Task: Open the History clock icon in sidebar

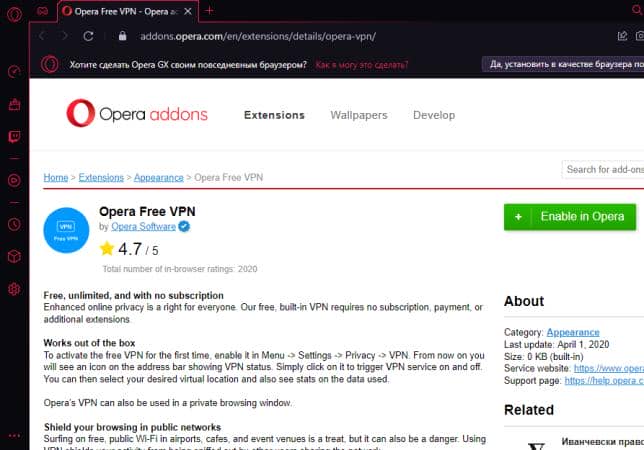Action: 14,225
